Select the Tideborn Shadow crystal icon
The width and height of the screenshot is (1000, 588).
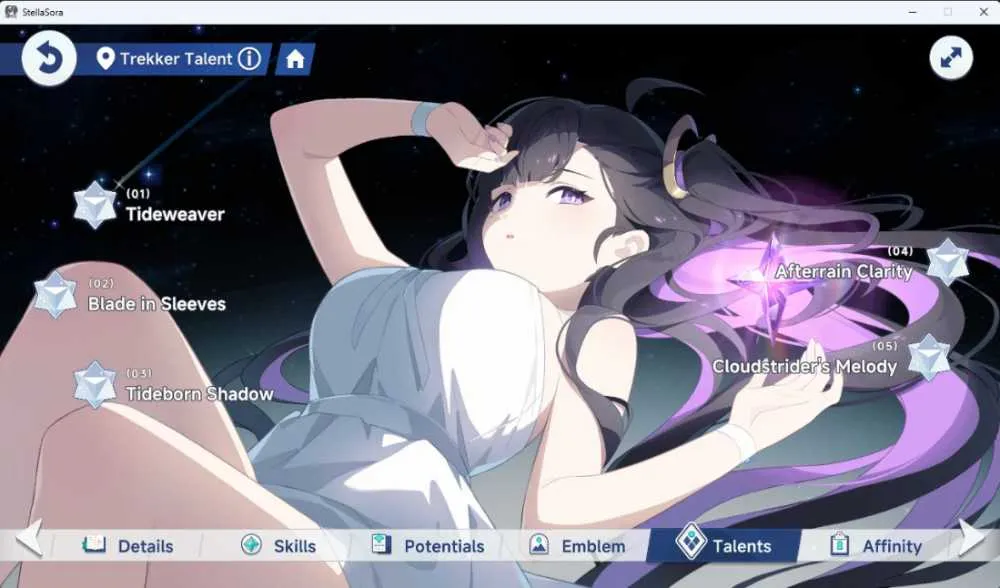coord(95,385)
